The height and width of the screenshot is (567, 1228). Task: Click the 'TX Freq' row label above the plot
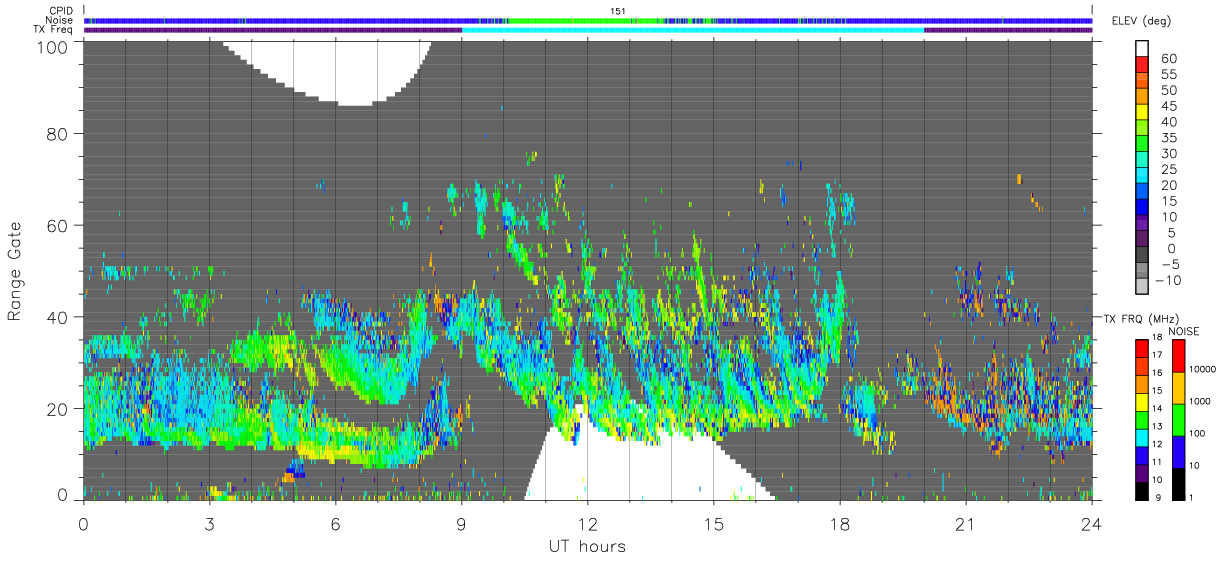[x=54, y=30]
